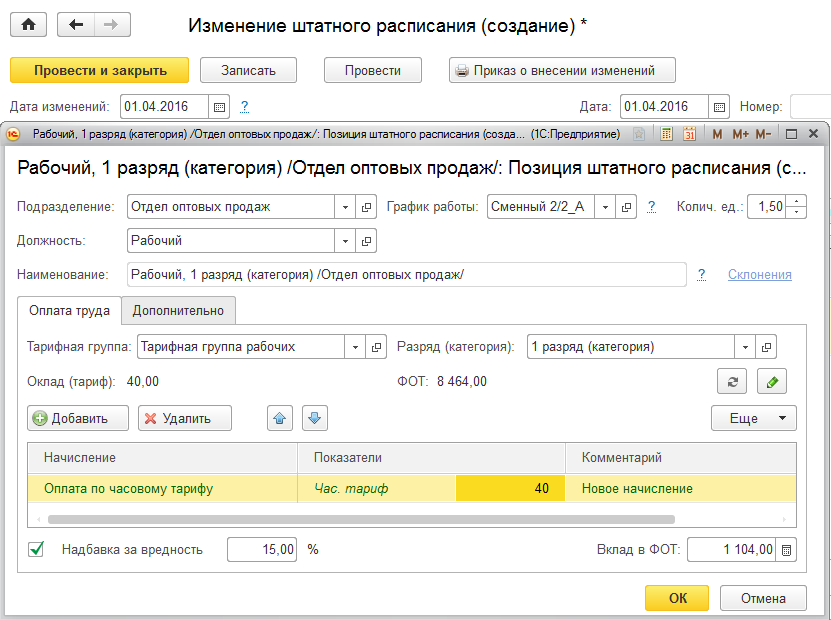Open the calculator icon in title bar

tap(667, 134)
